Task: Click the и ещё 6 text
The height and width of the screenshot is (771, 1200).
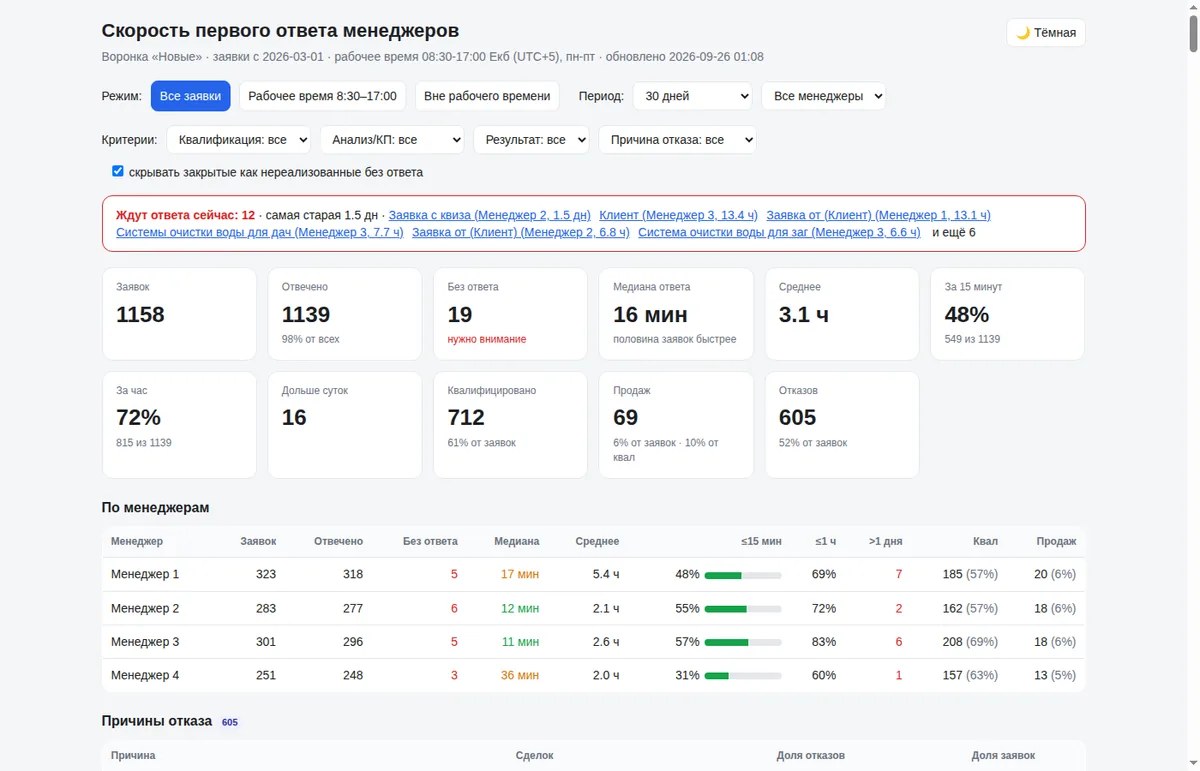Action: point(954,232)
